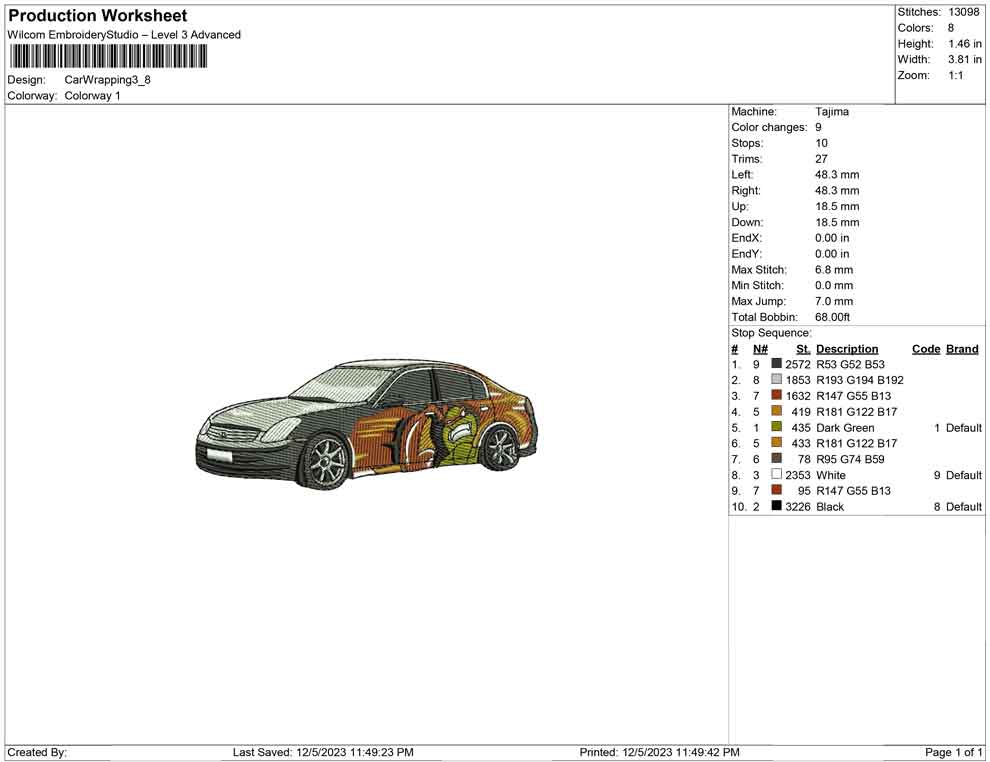Click the EndX value 0.00 in
Screen dimensions: 990x762
pyautogui.click(x=832, y=238)
